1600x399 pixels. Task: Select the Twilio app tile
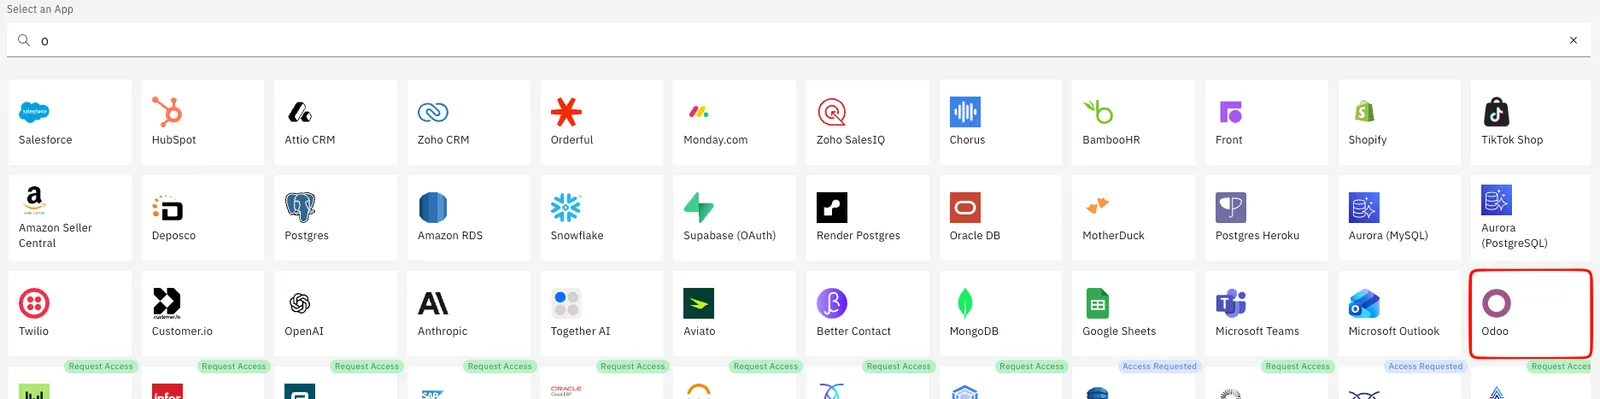[x=70, y=314]
